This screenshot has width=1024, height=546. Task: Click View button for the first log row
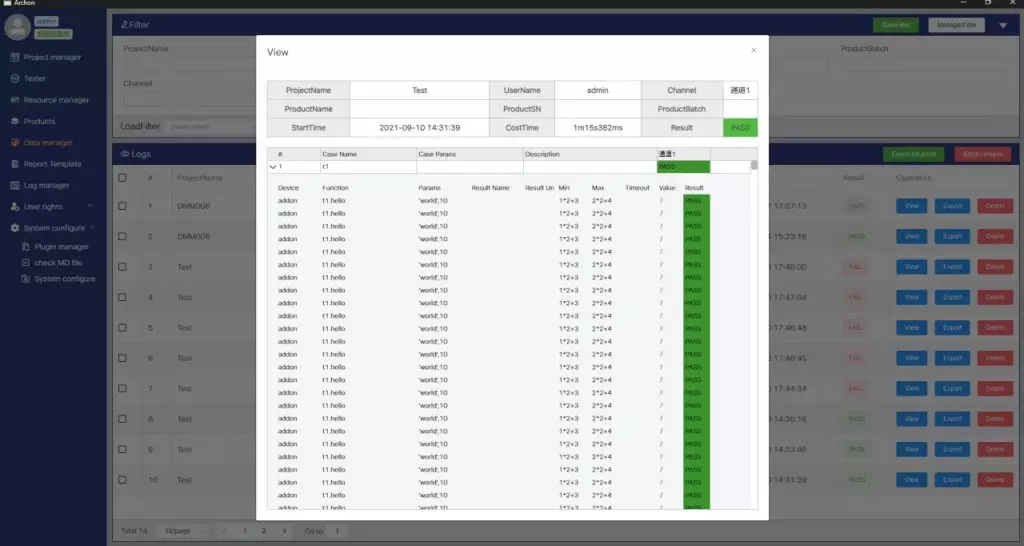[x=911, y=207]
